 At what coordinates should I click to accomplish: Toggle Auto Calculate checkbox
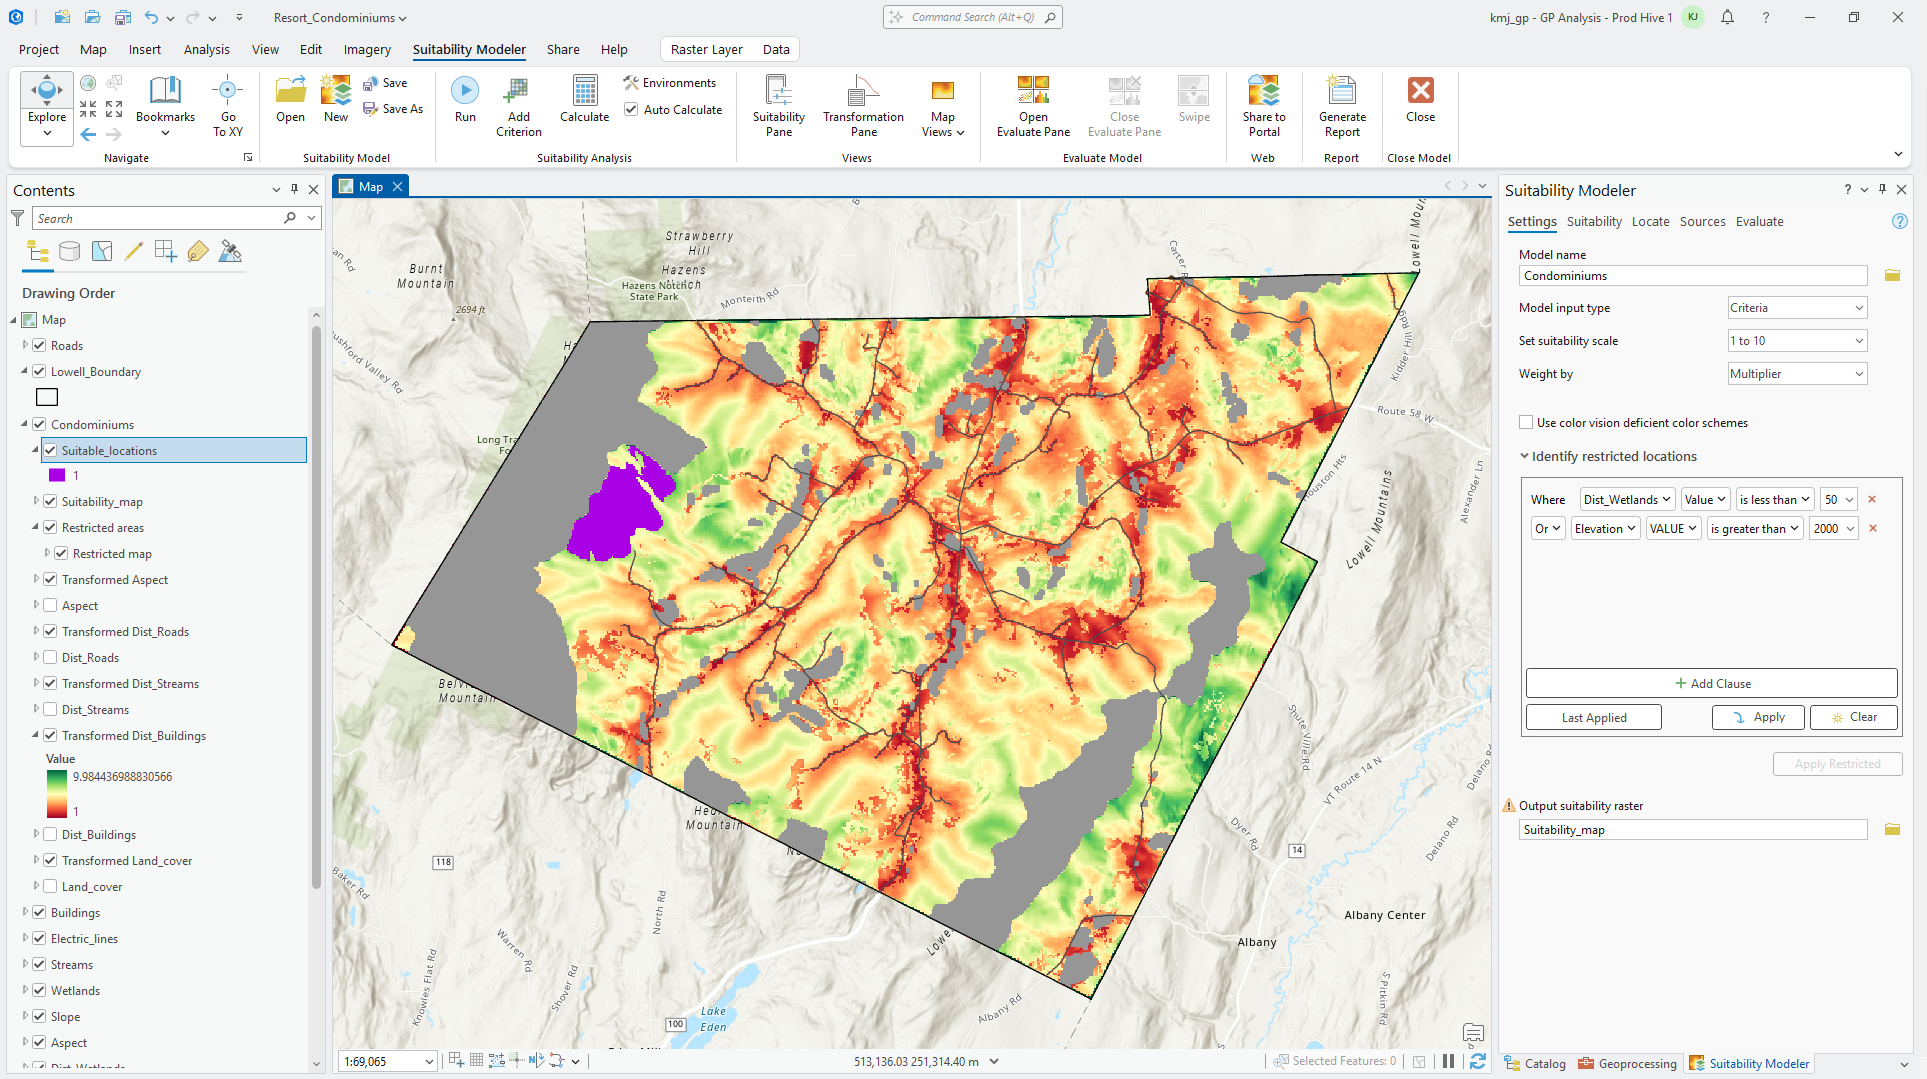631,110
